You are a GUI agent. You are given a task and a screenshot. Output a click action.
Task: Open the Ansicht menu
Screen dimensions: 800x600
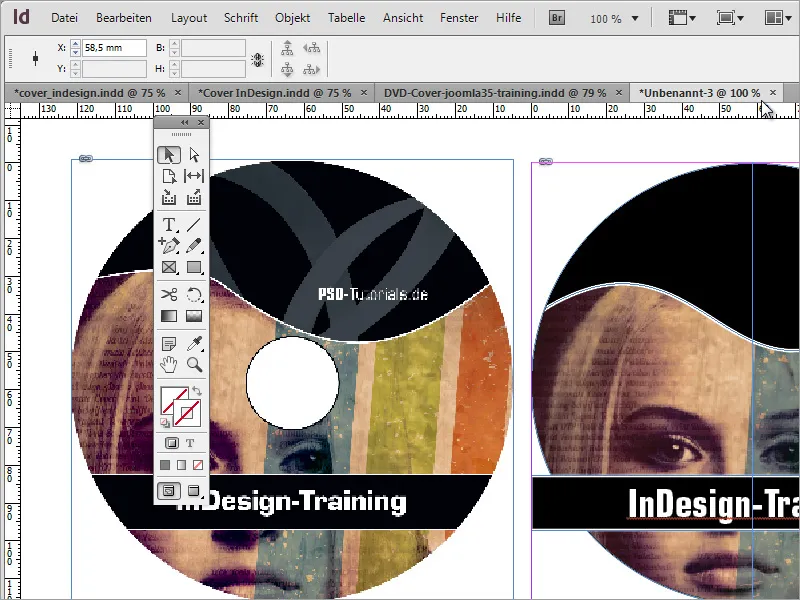click(x=403, y=18)
